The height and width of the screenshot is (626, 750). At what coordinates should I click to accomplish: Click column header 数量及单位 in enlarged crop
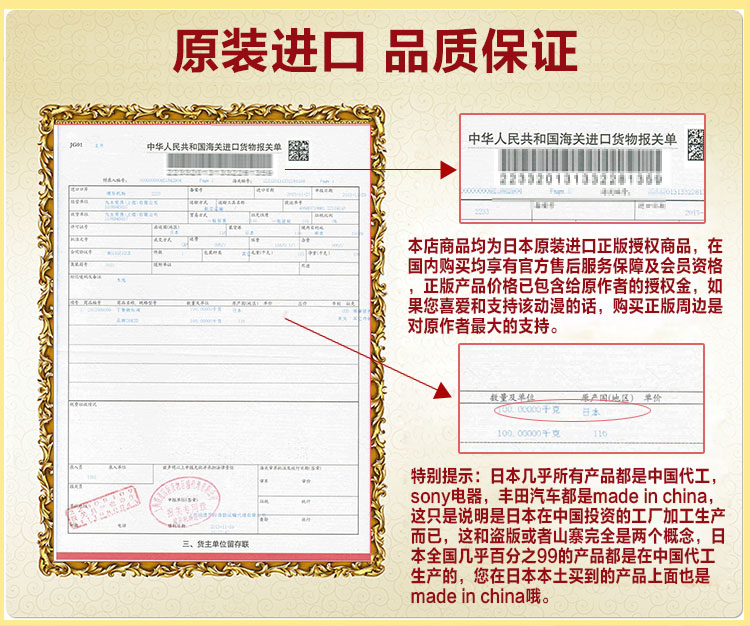512,397
